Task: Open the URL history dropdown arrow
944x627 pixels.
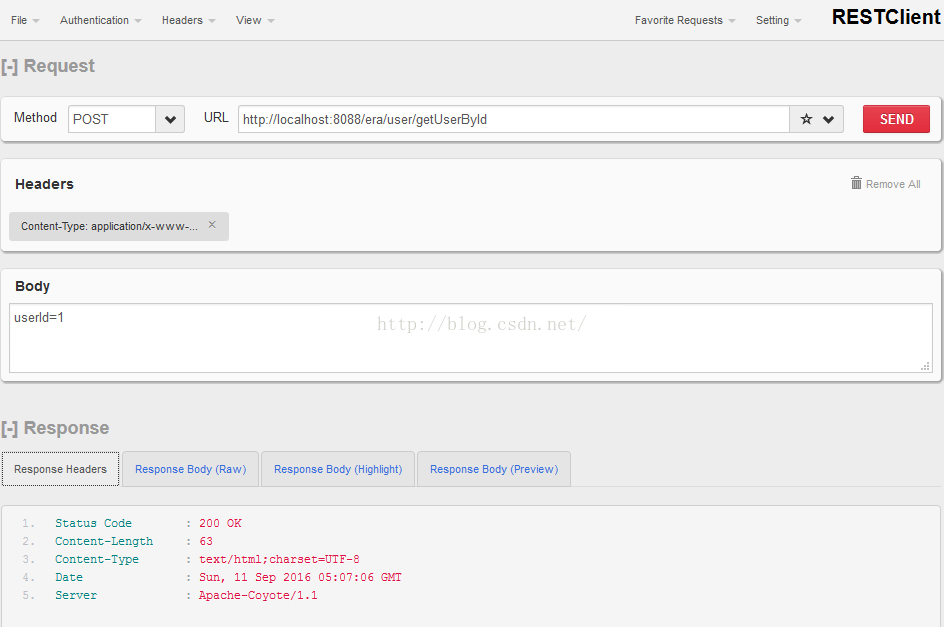Action: [x=828, y=119]
